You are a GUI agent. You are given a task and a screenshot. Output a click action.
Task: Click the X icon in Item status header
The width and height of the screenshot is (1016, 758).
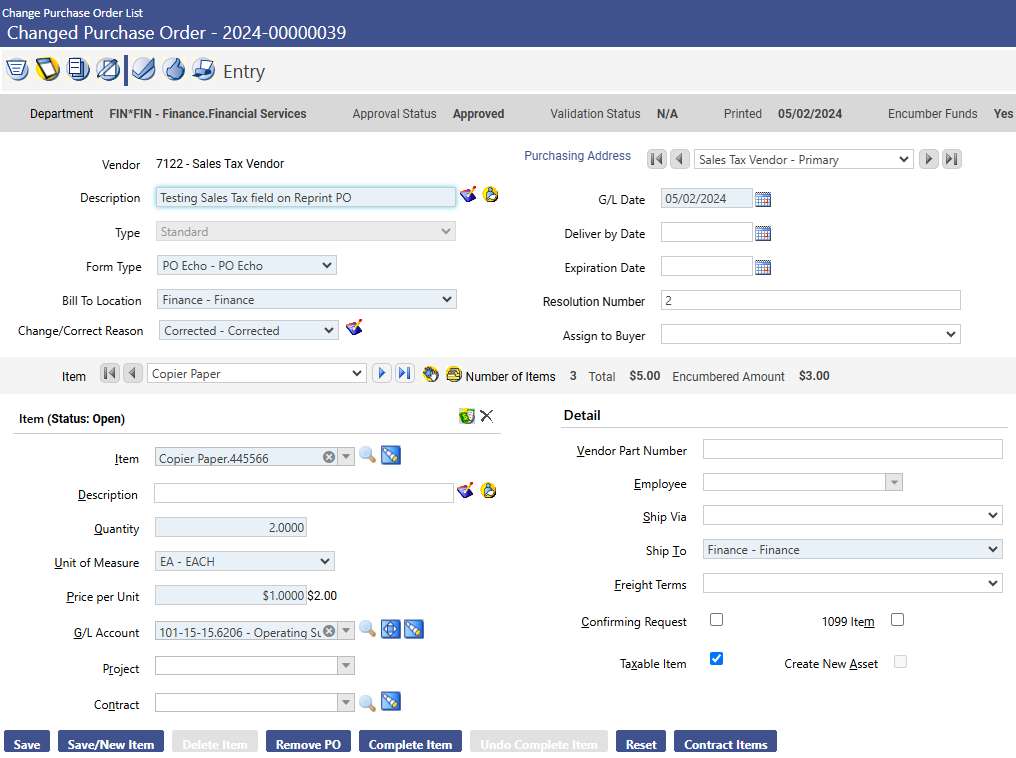coord(487,416)
